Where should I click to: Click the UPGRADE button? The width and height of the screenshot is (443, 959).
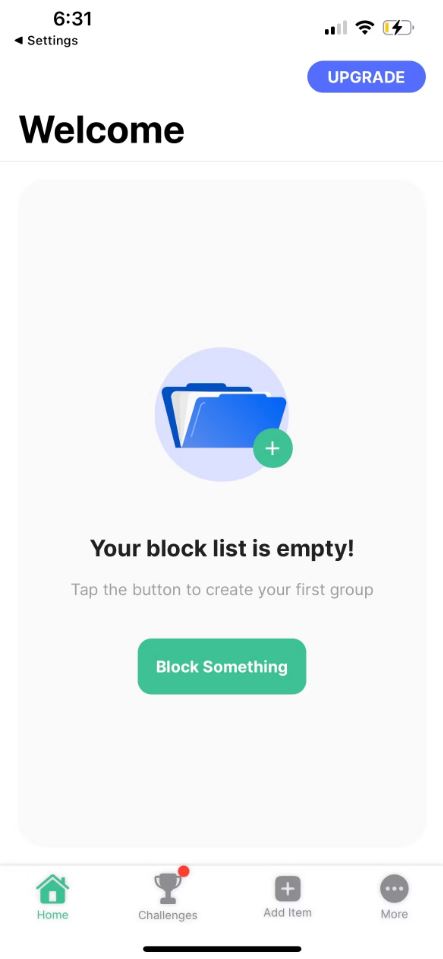tap(366, 77)
